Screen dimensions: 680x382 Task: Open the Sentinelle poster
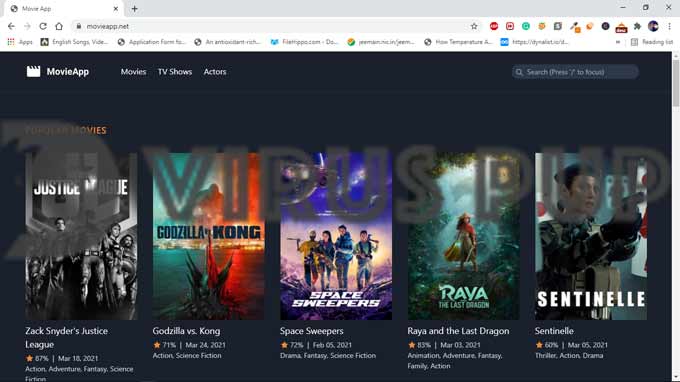[x=591, y=236]
